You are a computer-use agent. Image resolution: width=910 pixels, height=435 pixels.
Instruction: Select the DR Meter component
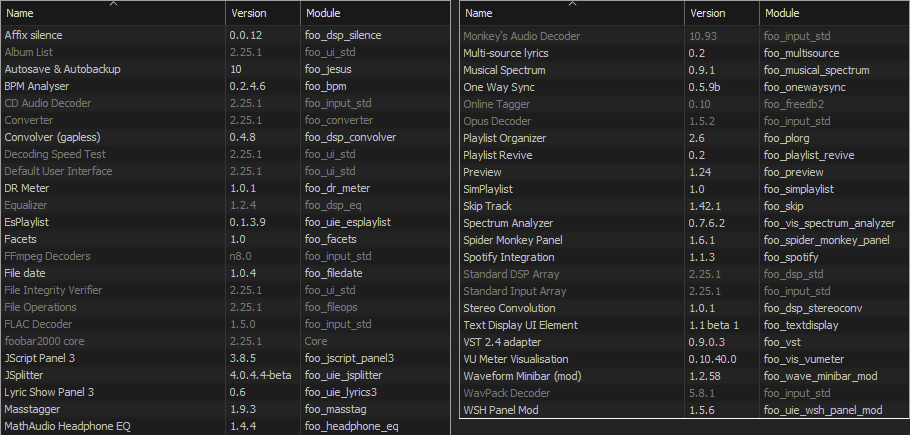[x=226, y=188]
